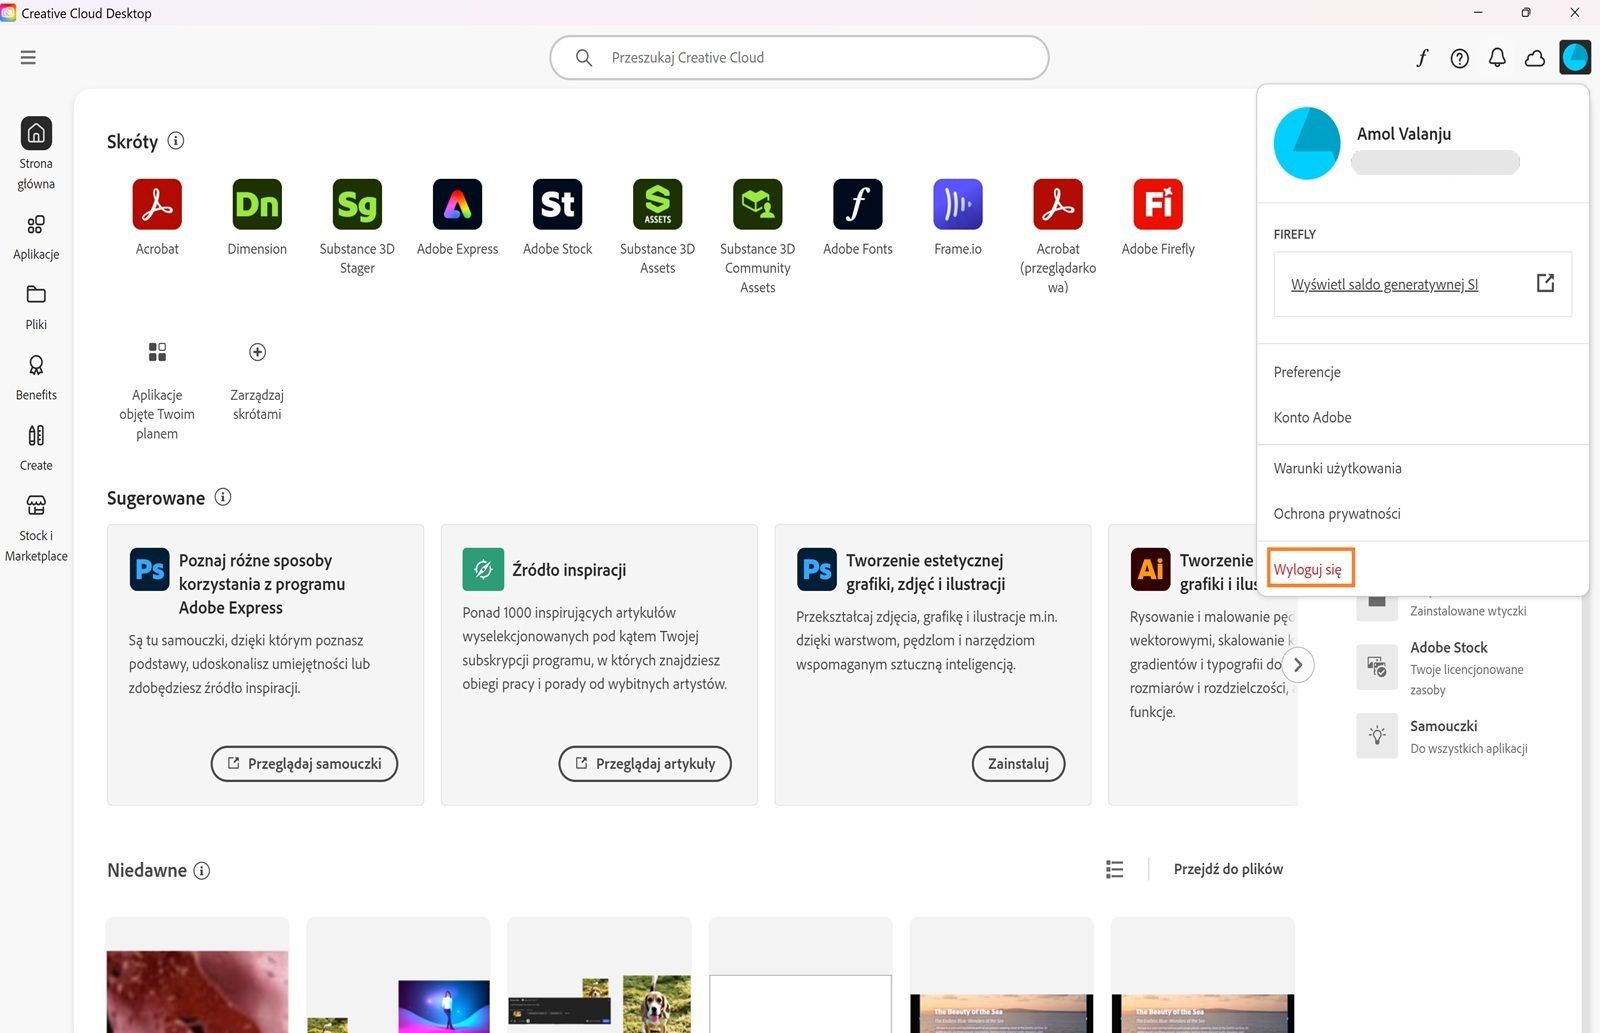Open the blank white recent file thumbnail

coord(801,975)
